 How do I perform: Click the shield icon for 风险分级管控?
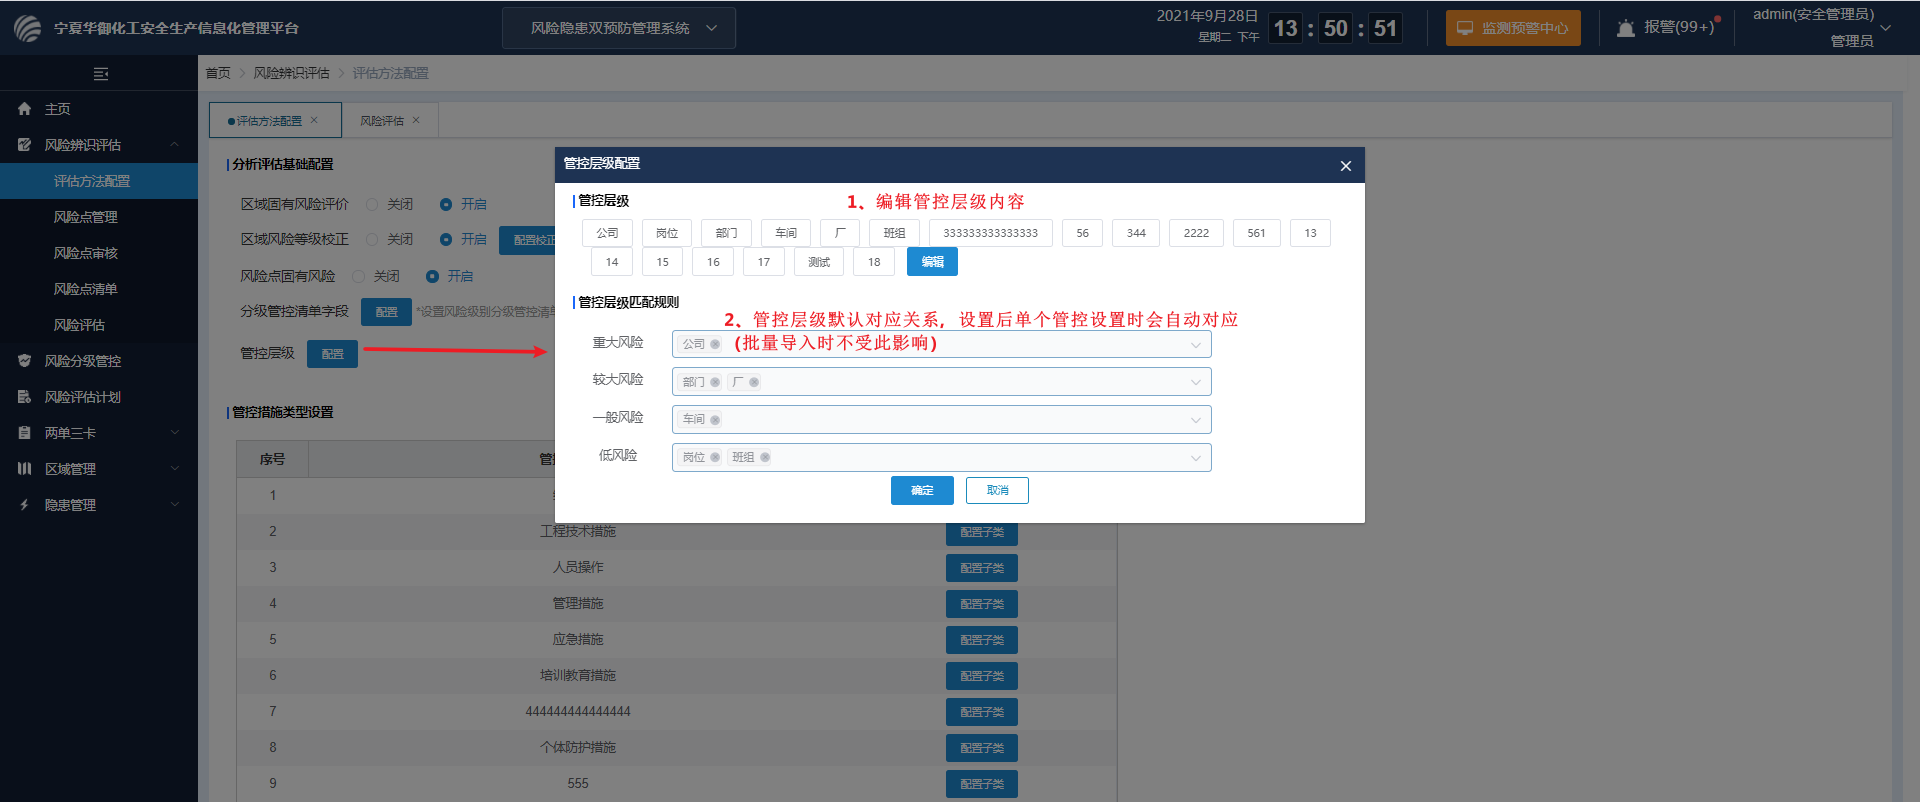click(24, 361)
